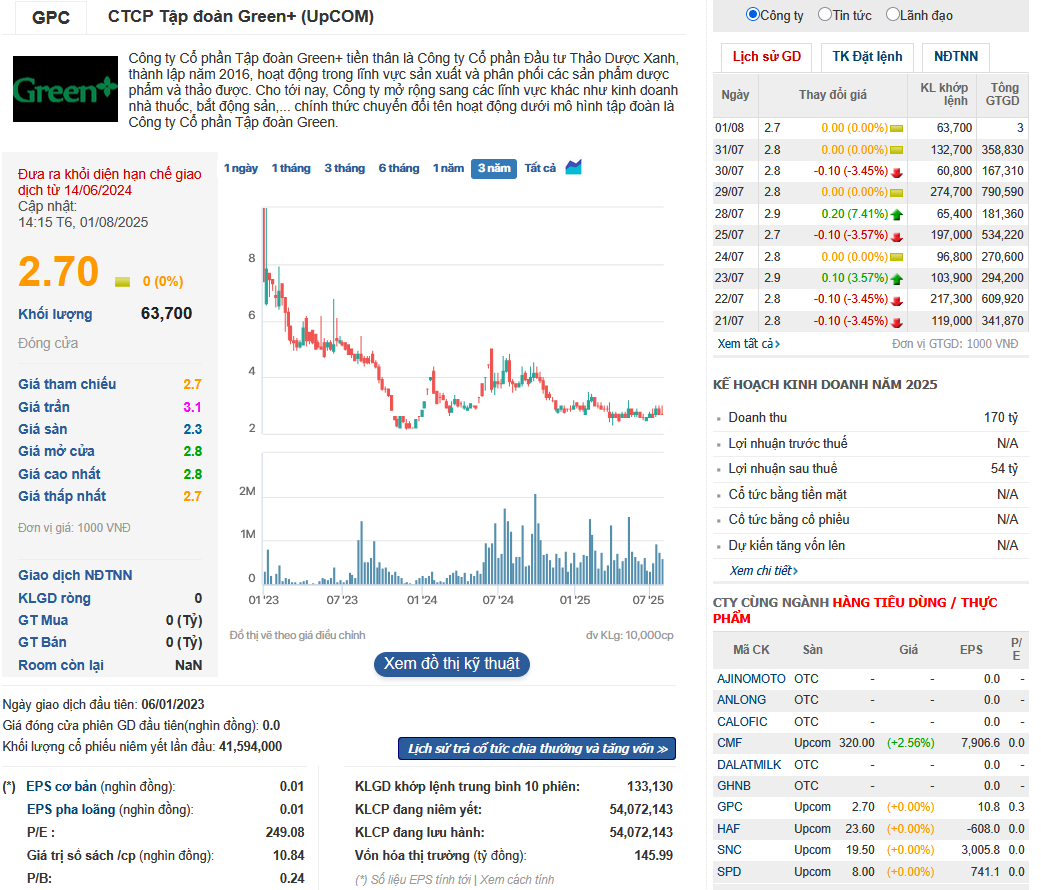Image resolution: width=1041 pixels, height=890 pixels.
Task: Click the Giá sàn value 2.3
Action: click(193, 429)
